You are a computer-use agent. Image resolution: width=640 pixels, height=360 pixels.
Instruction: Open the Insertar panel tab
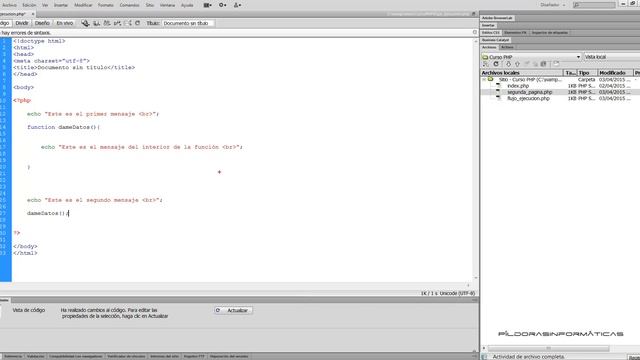click(x=488, y=25)
